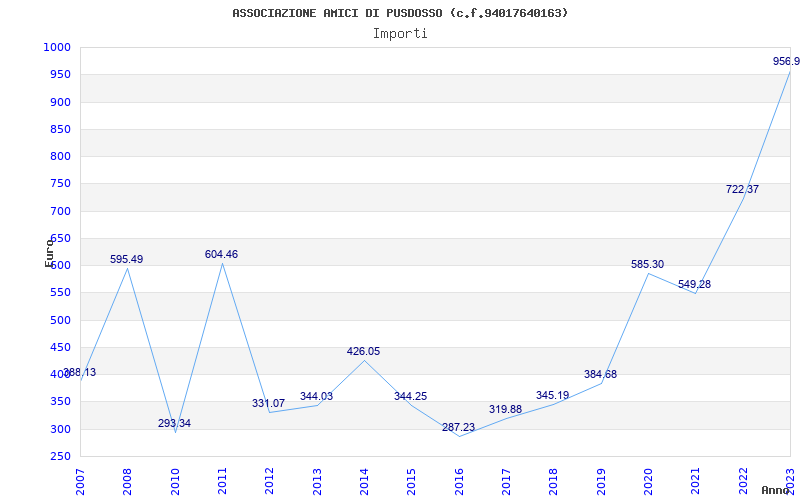Click the 293.34 data label
This screenshot has height=500, width=800.
point(174,424)
